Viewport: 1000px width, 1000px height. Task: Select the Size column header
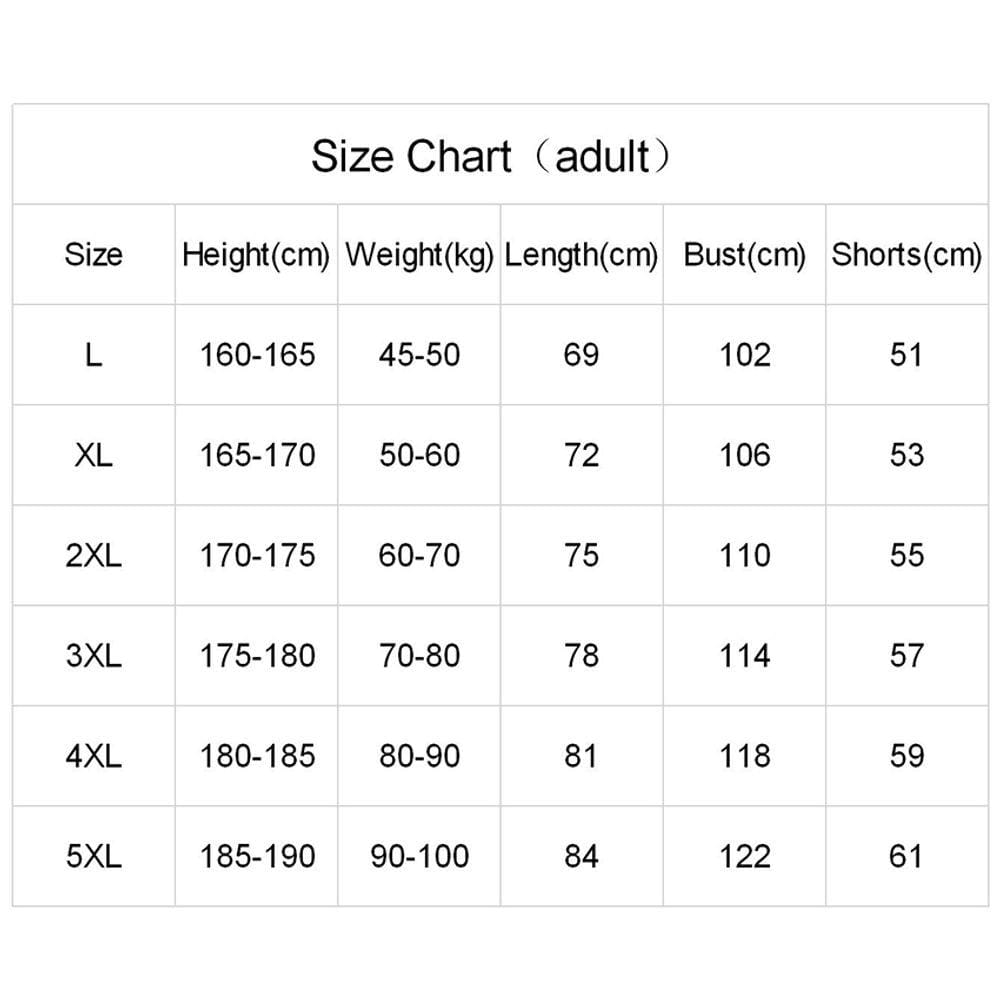(x=93, y=254)
